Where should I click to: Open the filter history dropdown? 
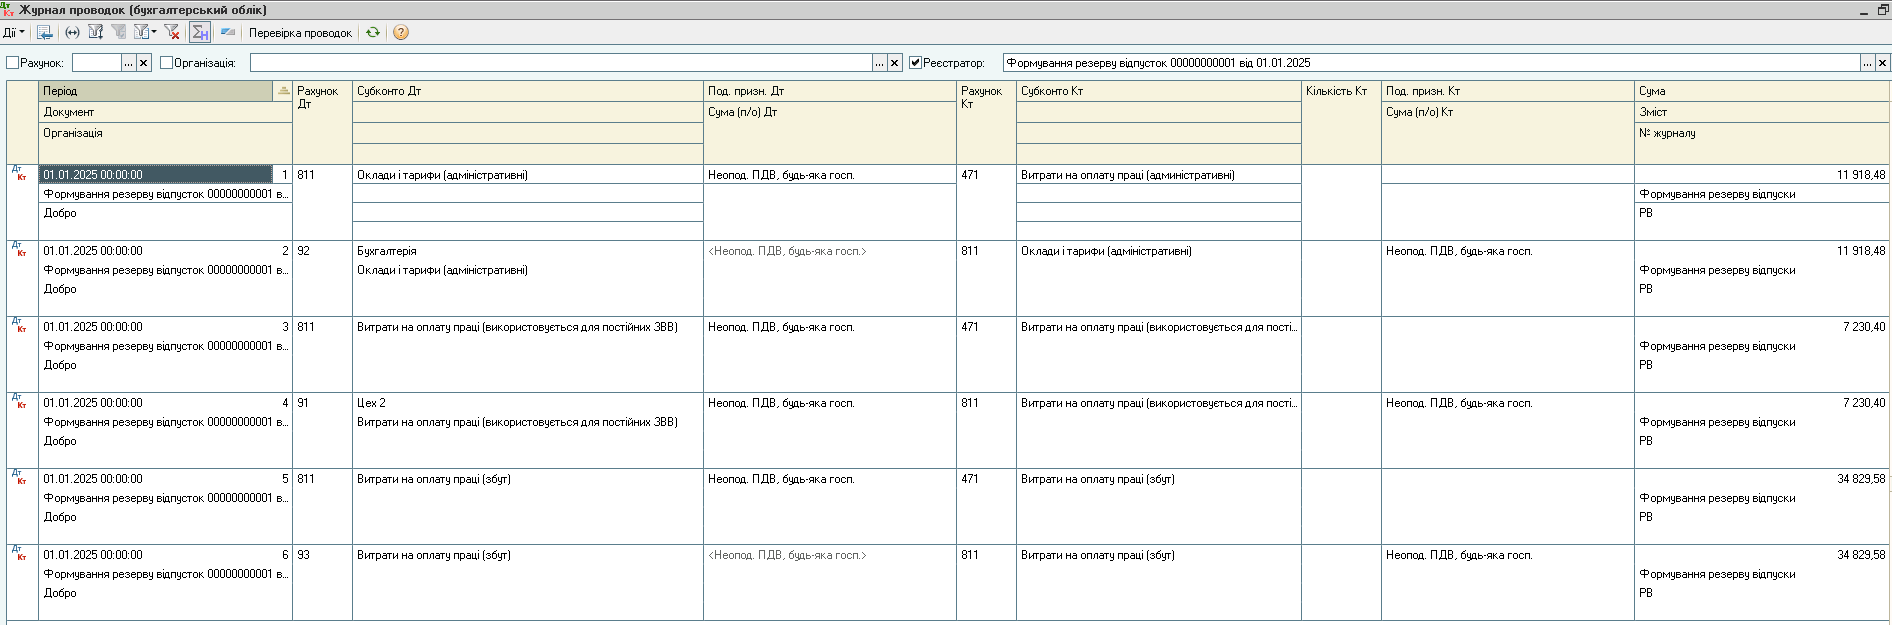coord(145,33)
